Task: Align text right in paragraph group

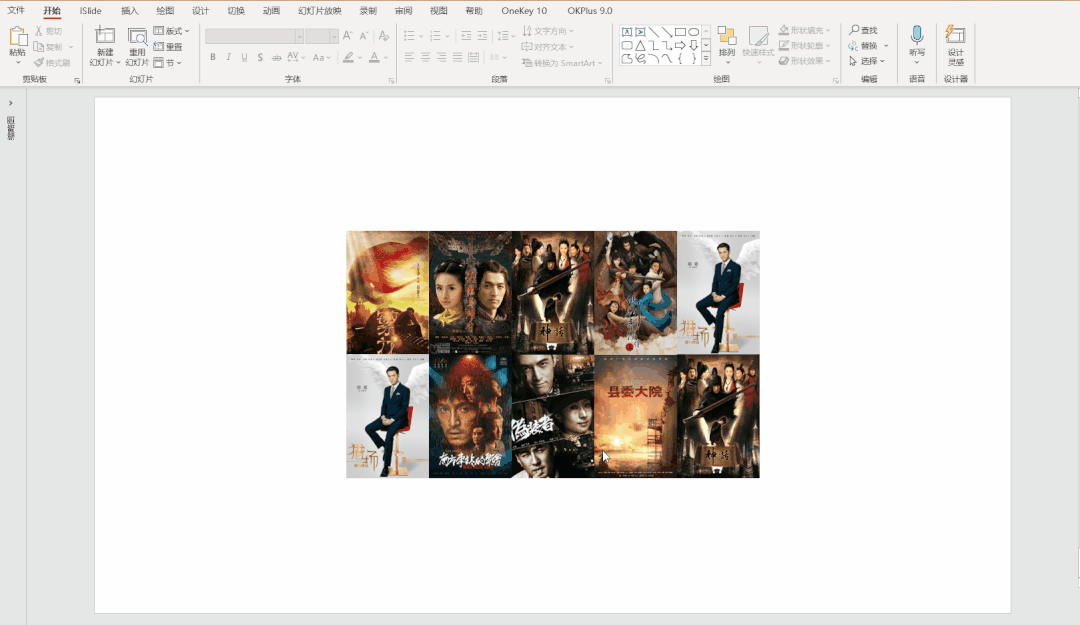Action: tap(442, 57)
